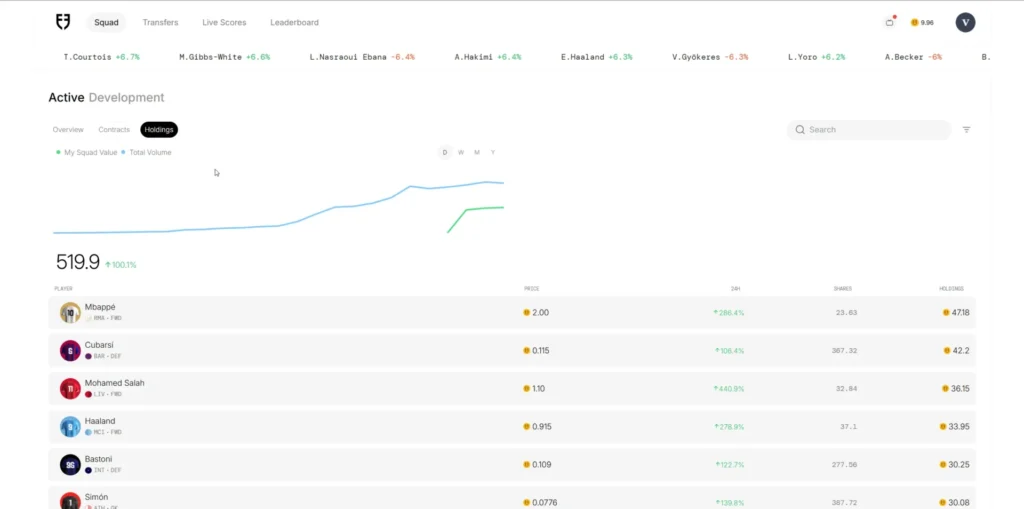Click into the Search field
Image resolution: width=1024 pixels, height=509 pixels.
[x=870, y=130]
